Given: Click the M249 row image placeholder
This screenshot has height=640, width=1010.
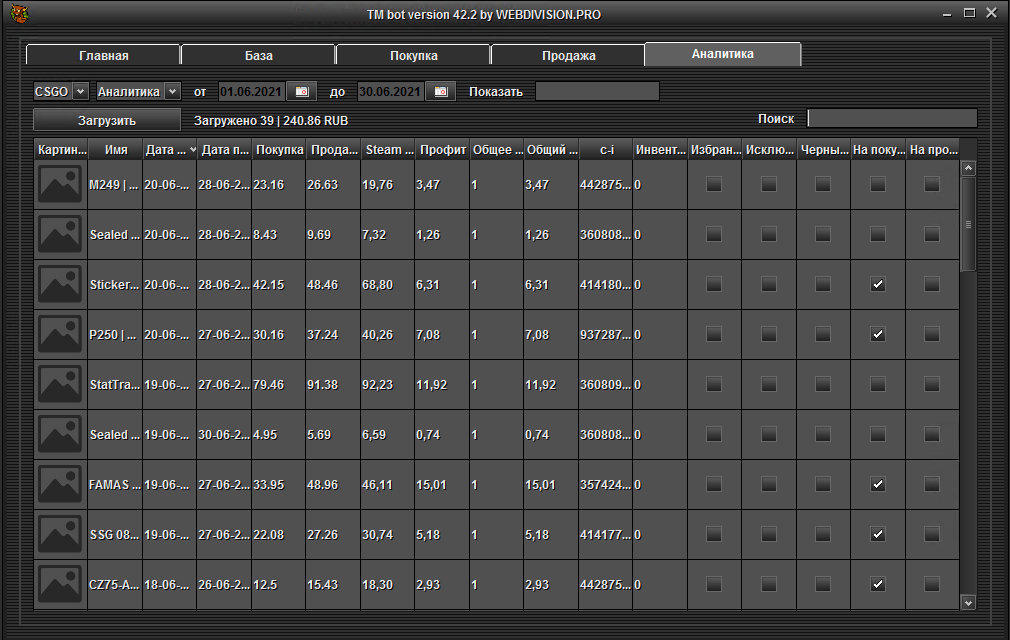Looking at the screenshot, I should click(60, 185).
